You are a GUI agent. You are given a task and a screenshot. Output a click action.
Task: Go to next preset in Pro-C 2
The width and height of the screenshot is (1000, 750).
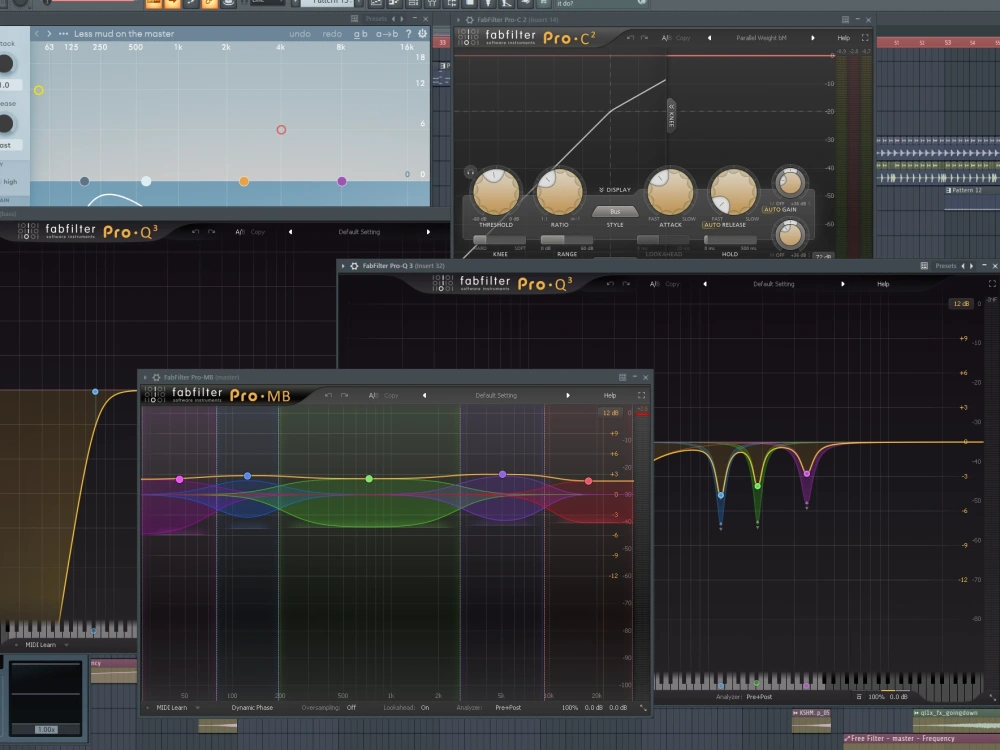(812, 38)
